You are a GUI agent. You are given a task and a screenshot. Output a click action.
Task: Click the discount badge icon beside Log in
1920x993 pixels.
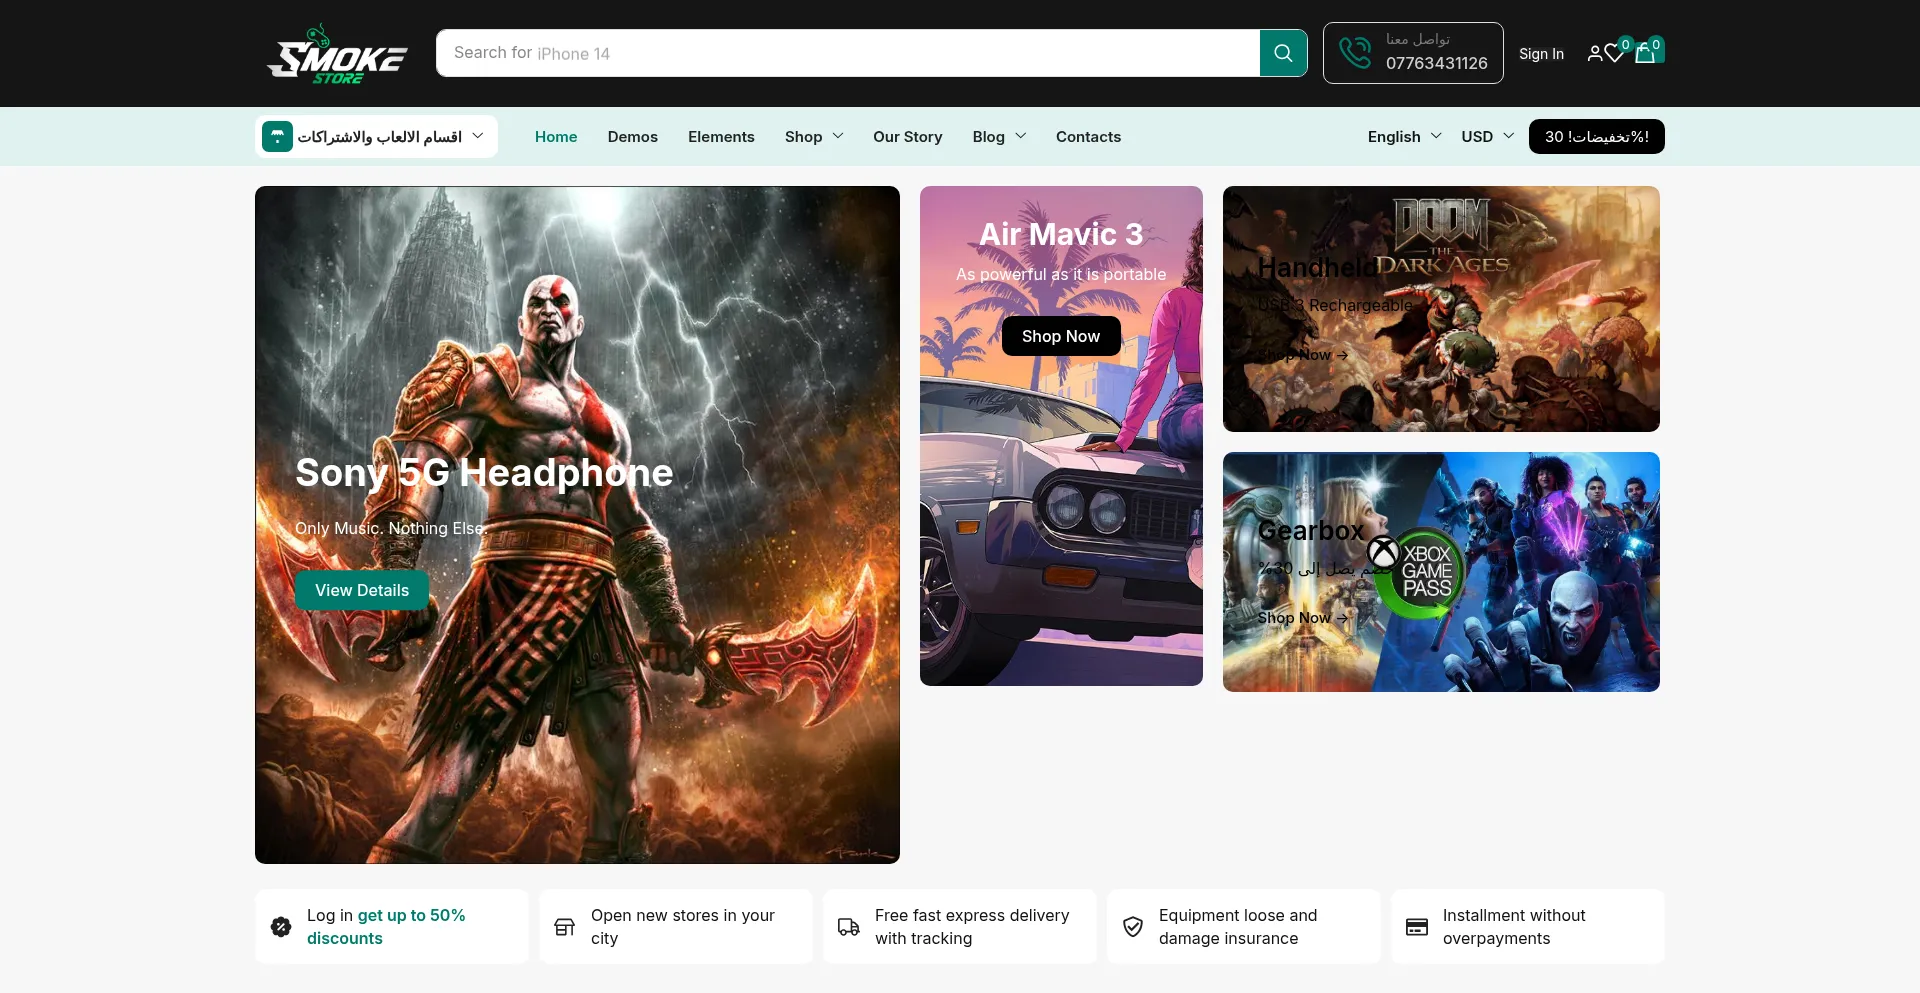[x=281, y=927]
